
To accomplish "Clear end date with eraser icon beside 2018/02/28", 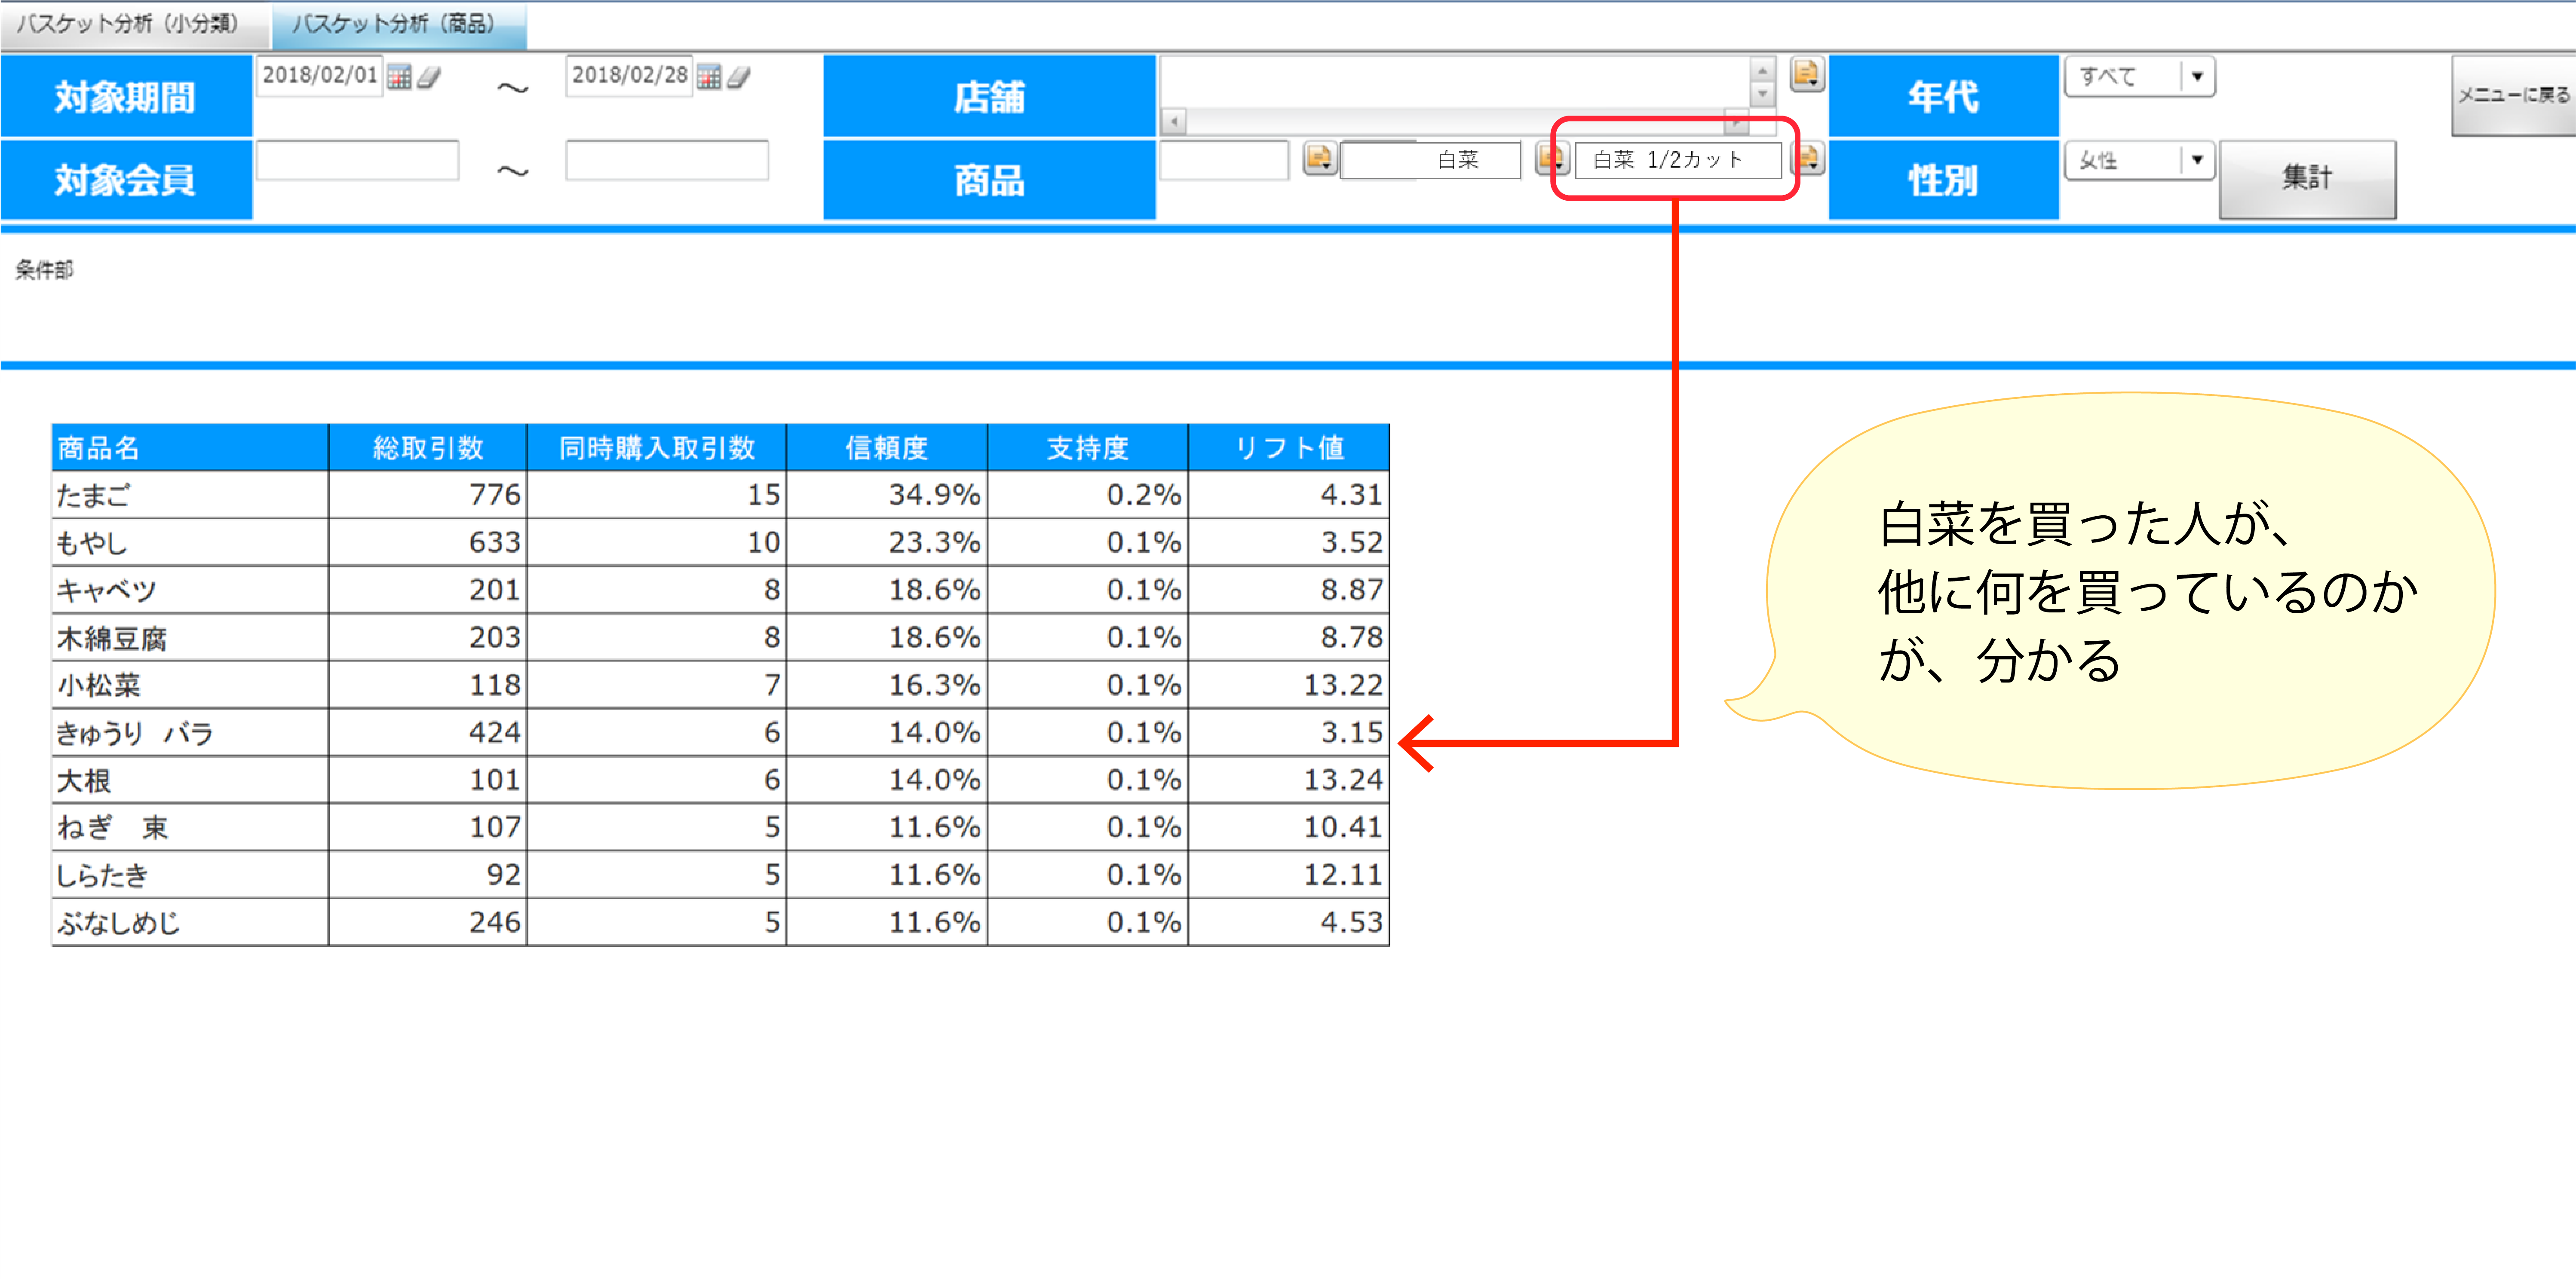I will (x=739, y=77).
